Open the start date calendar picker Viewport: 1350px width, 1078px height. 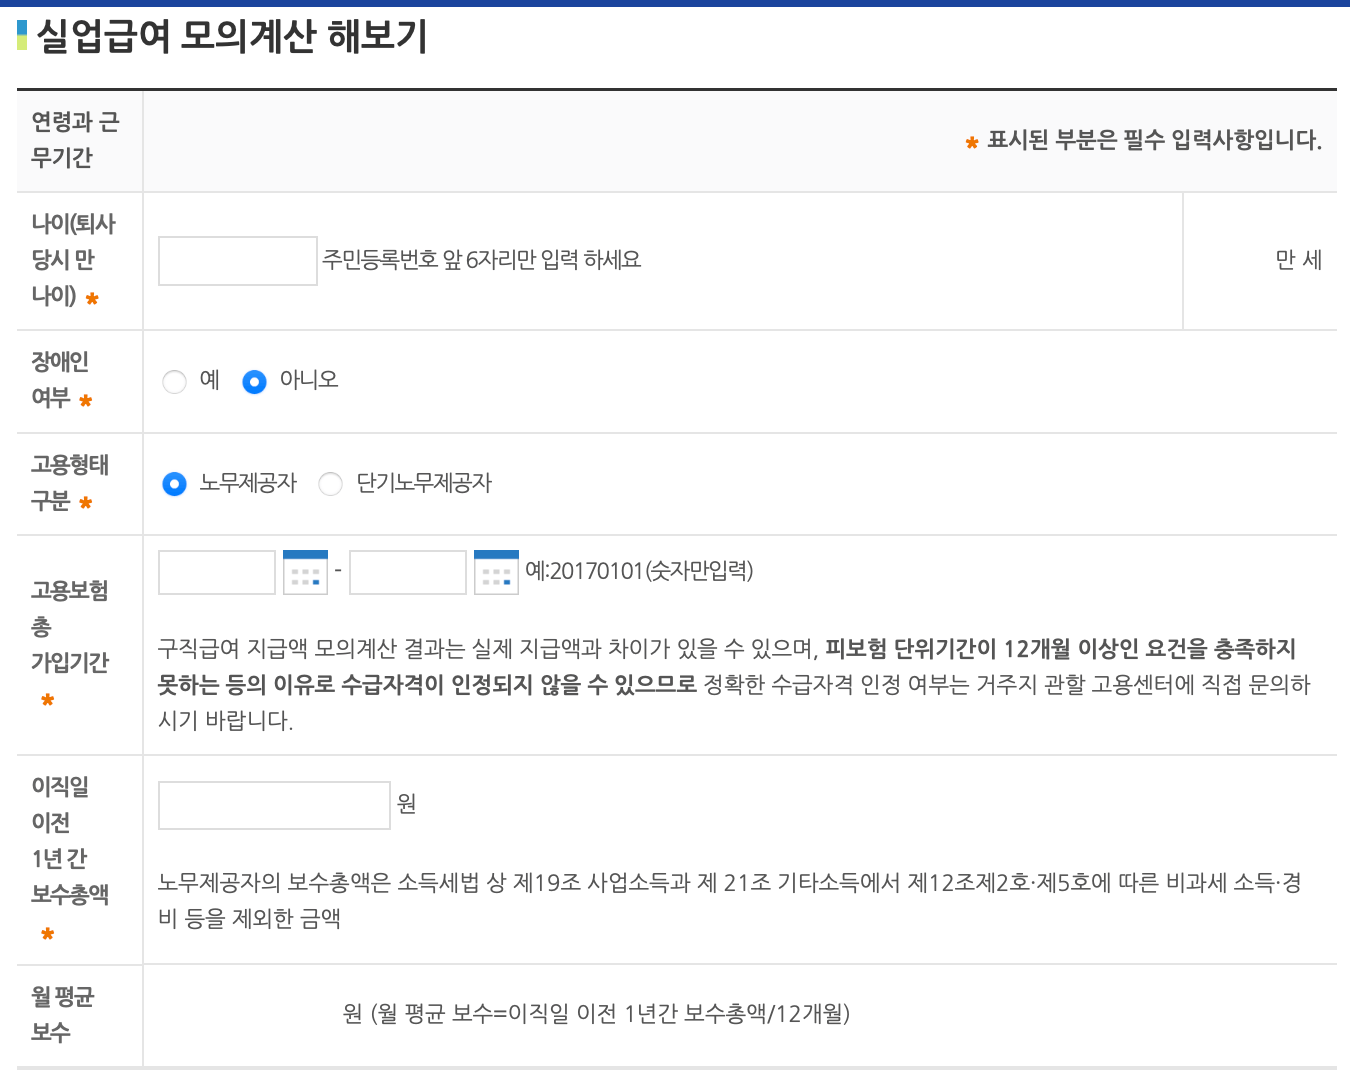click(305, 571)
